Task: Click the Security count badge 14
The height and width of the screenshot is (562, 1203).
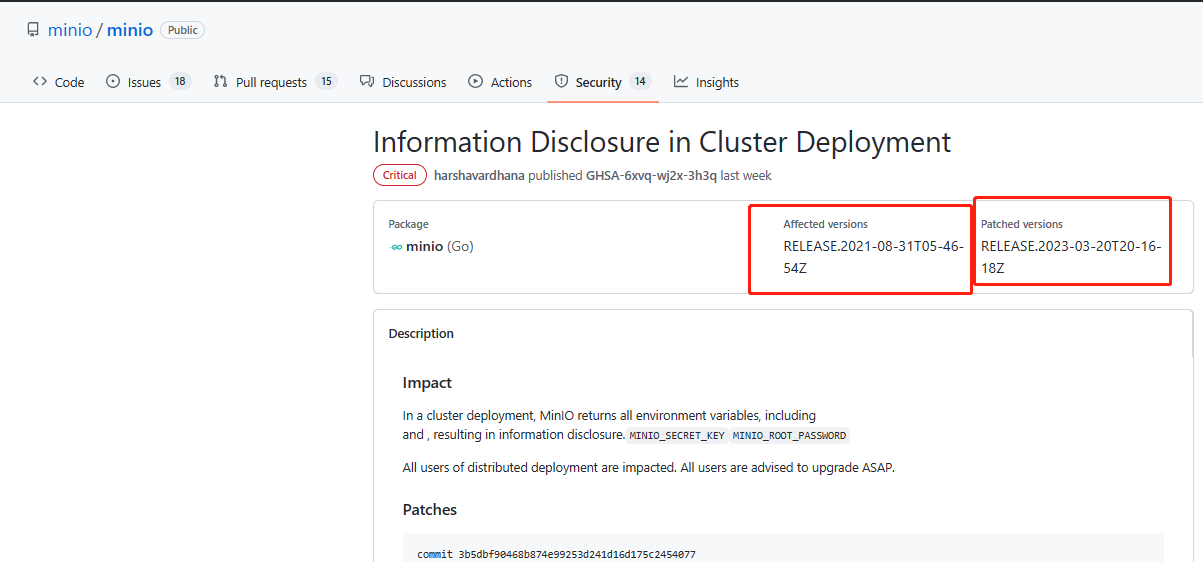Action: [640, 82]
